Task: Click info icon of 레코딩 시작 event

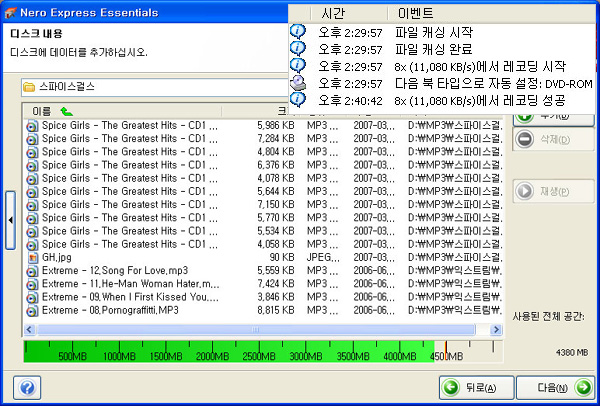Action: 298,65
